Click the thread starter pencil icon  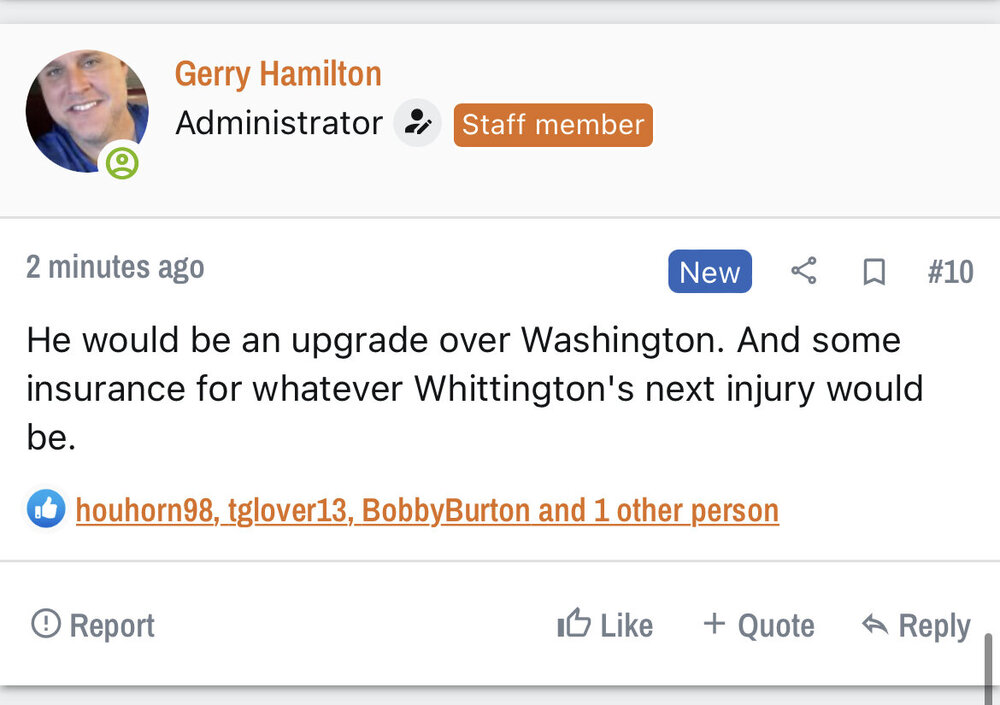coord(417,124)
